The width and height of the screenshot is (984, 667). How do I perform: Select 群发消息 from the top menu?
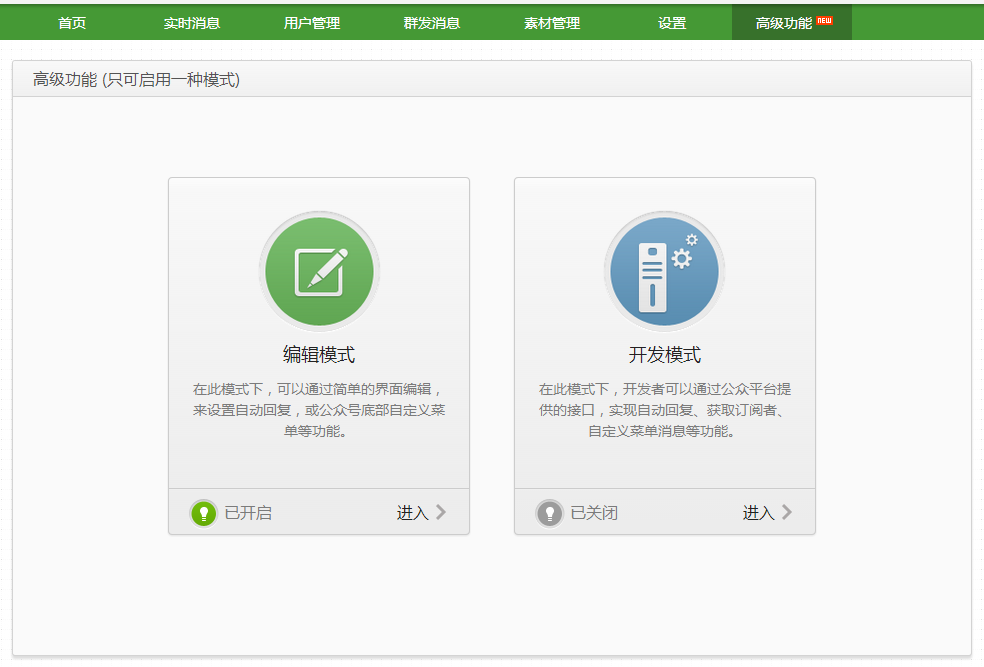tap(433, 20)
